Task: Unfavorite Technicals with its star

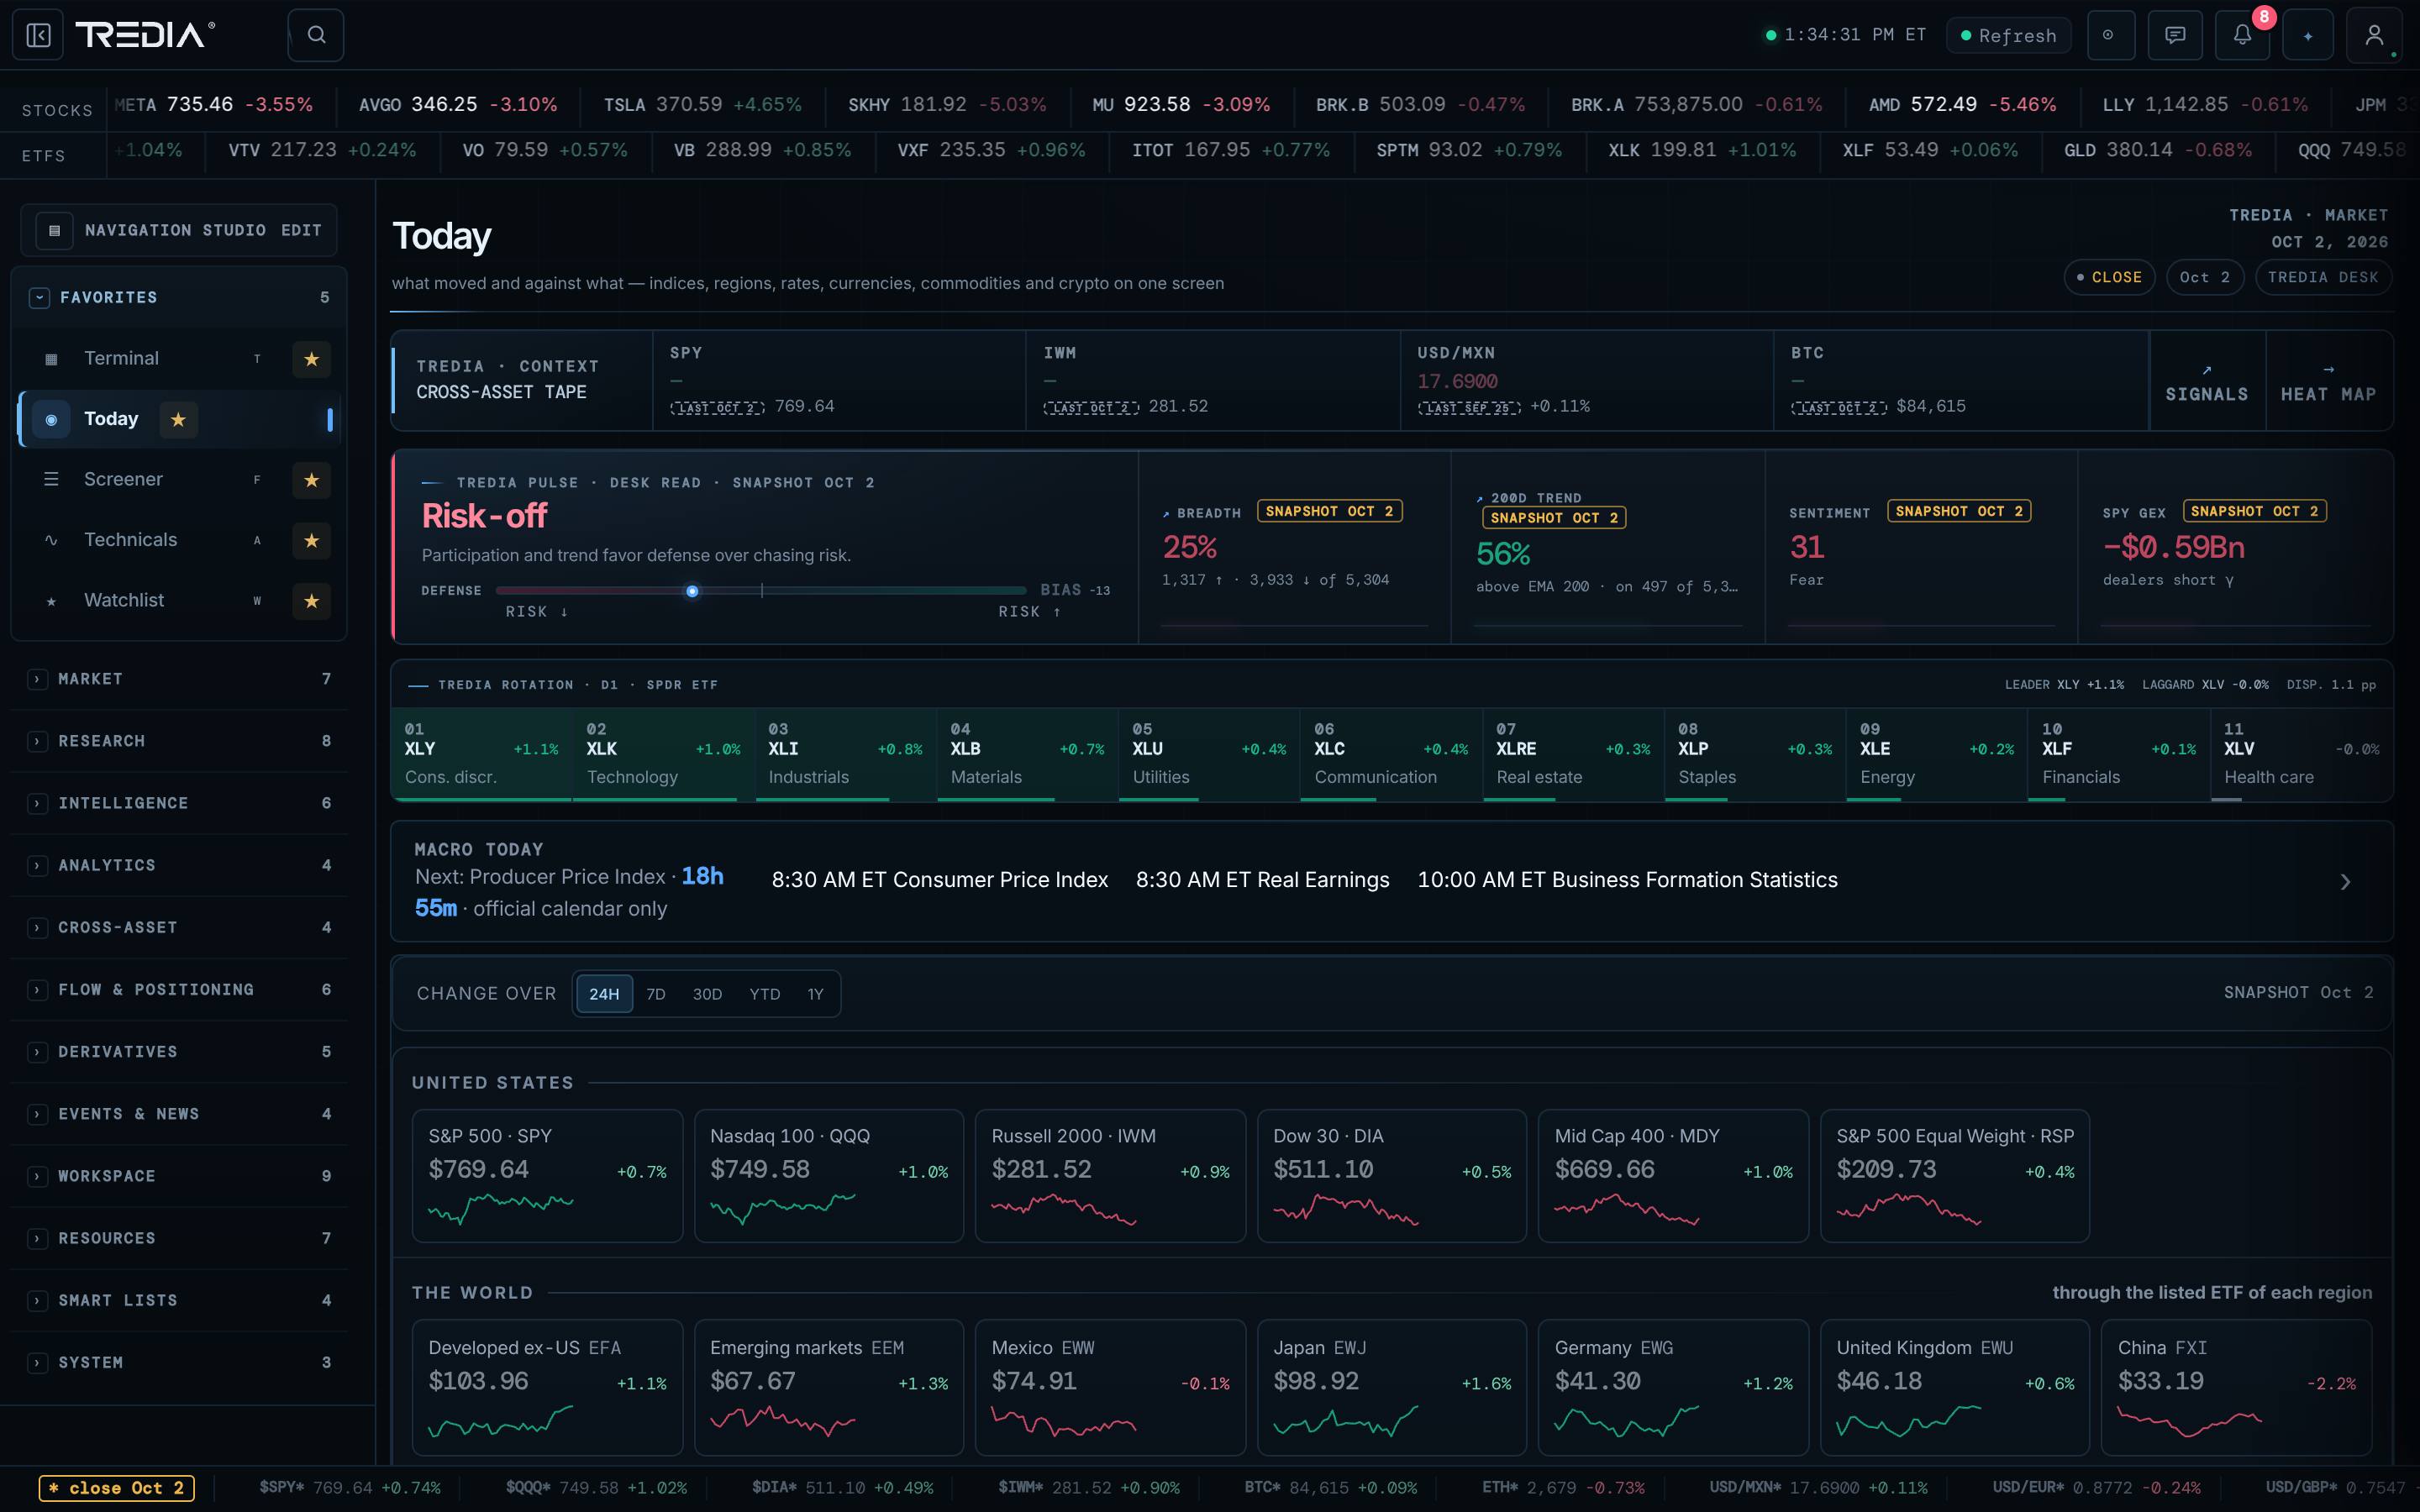Action: pyautogui.click(x=311, y=540)
